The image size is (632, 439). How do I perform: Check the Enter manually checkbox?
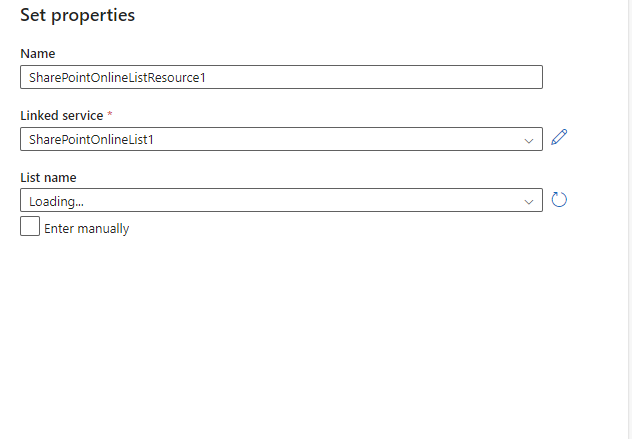(x=30, y=226)
